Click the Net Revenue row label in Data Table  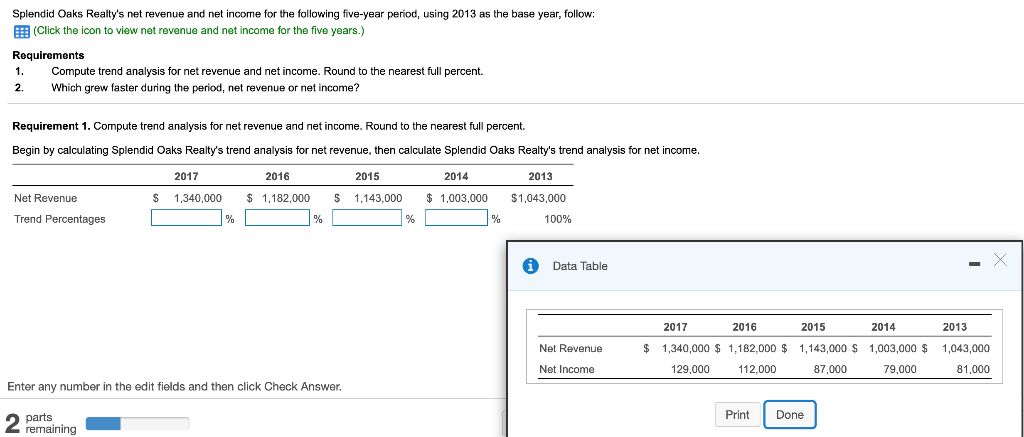[571, 348]
